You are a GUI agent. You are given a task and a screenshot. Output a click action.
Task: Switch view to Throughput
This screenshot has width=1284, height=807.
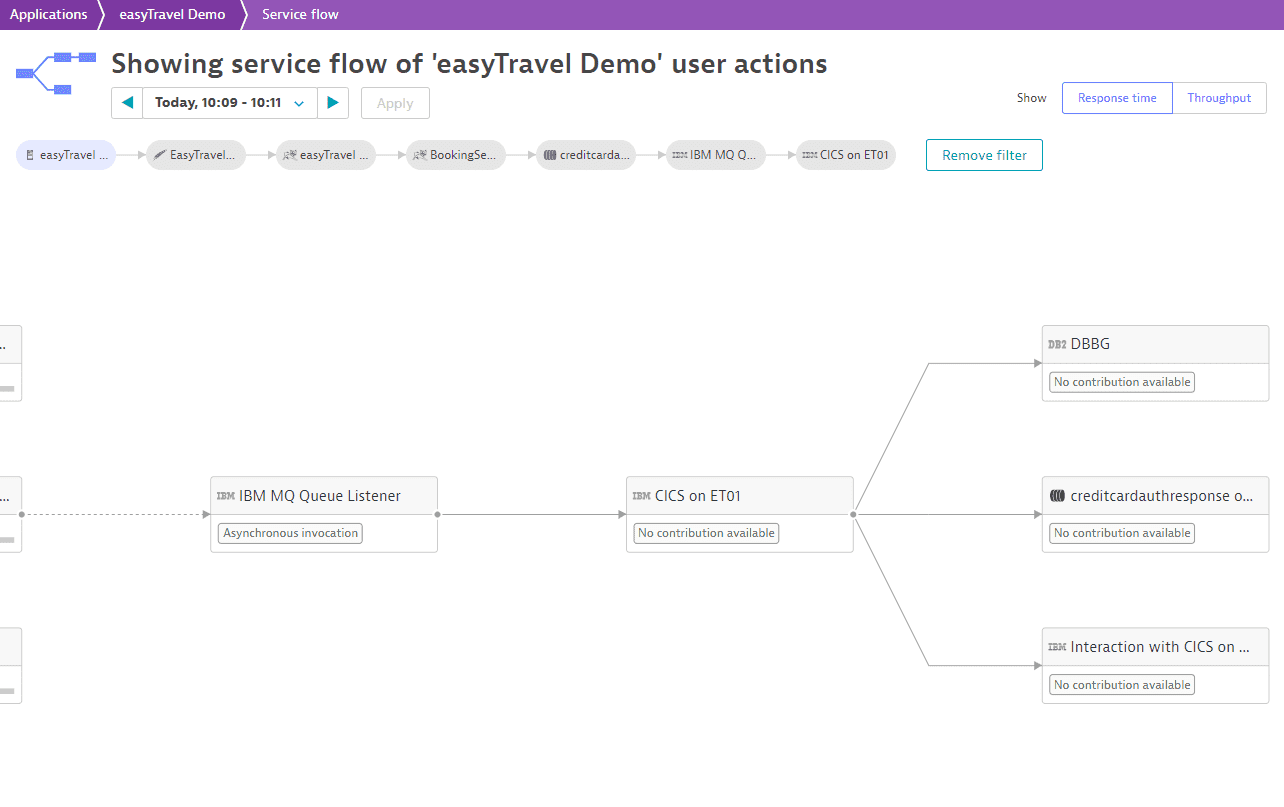(x=1219, y=98)
